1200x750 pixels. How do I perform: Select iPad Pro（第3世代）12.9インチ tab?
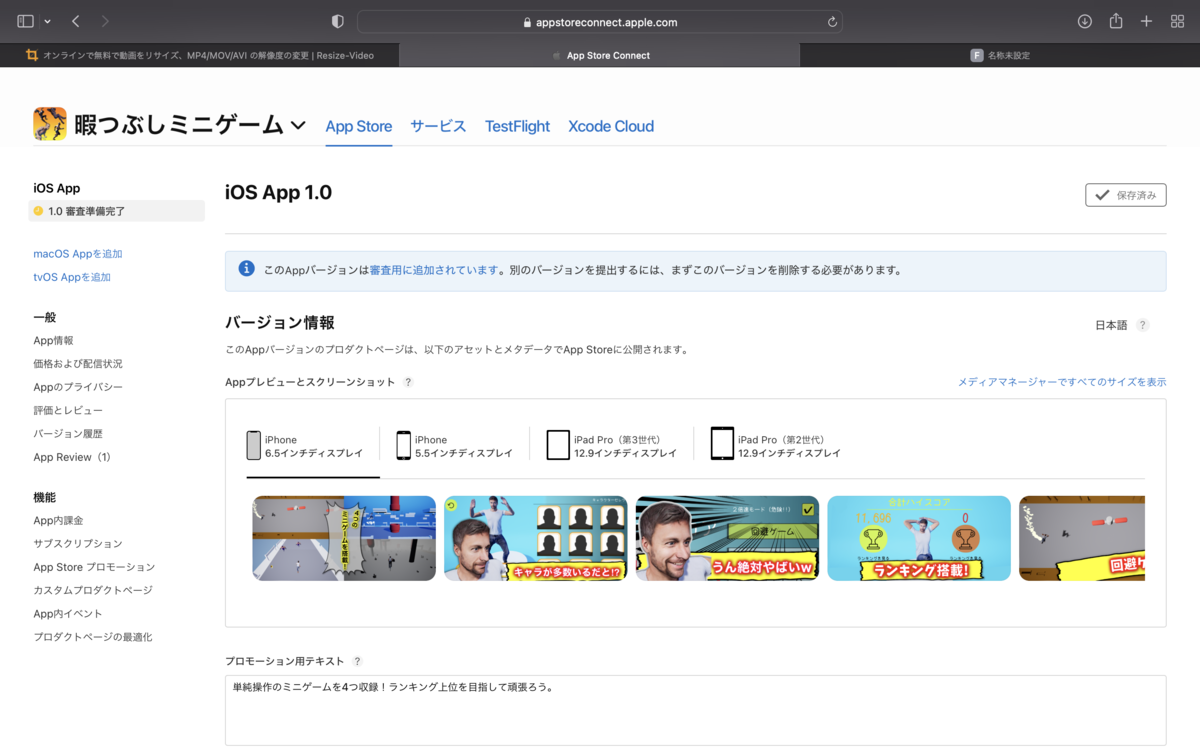click(611, 446)
